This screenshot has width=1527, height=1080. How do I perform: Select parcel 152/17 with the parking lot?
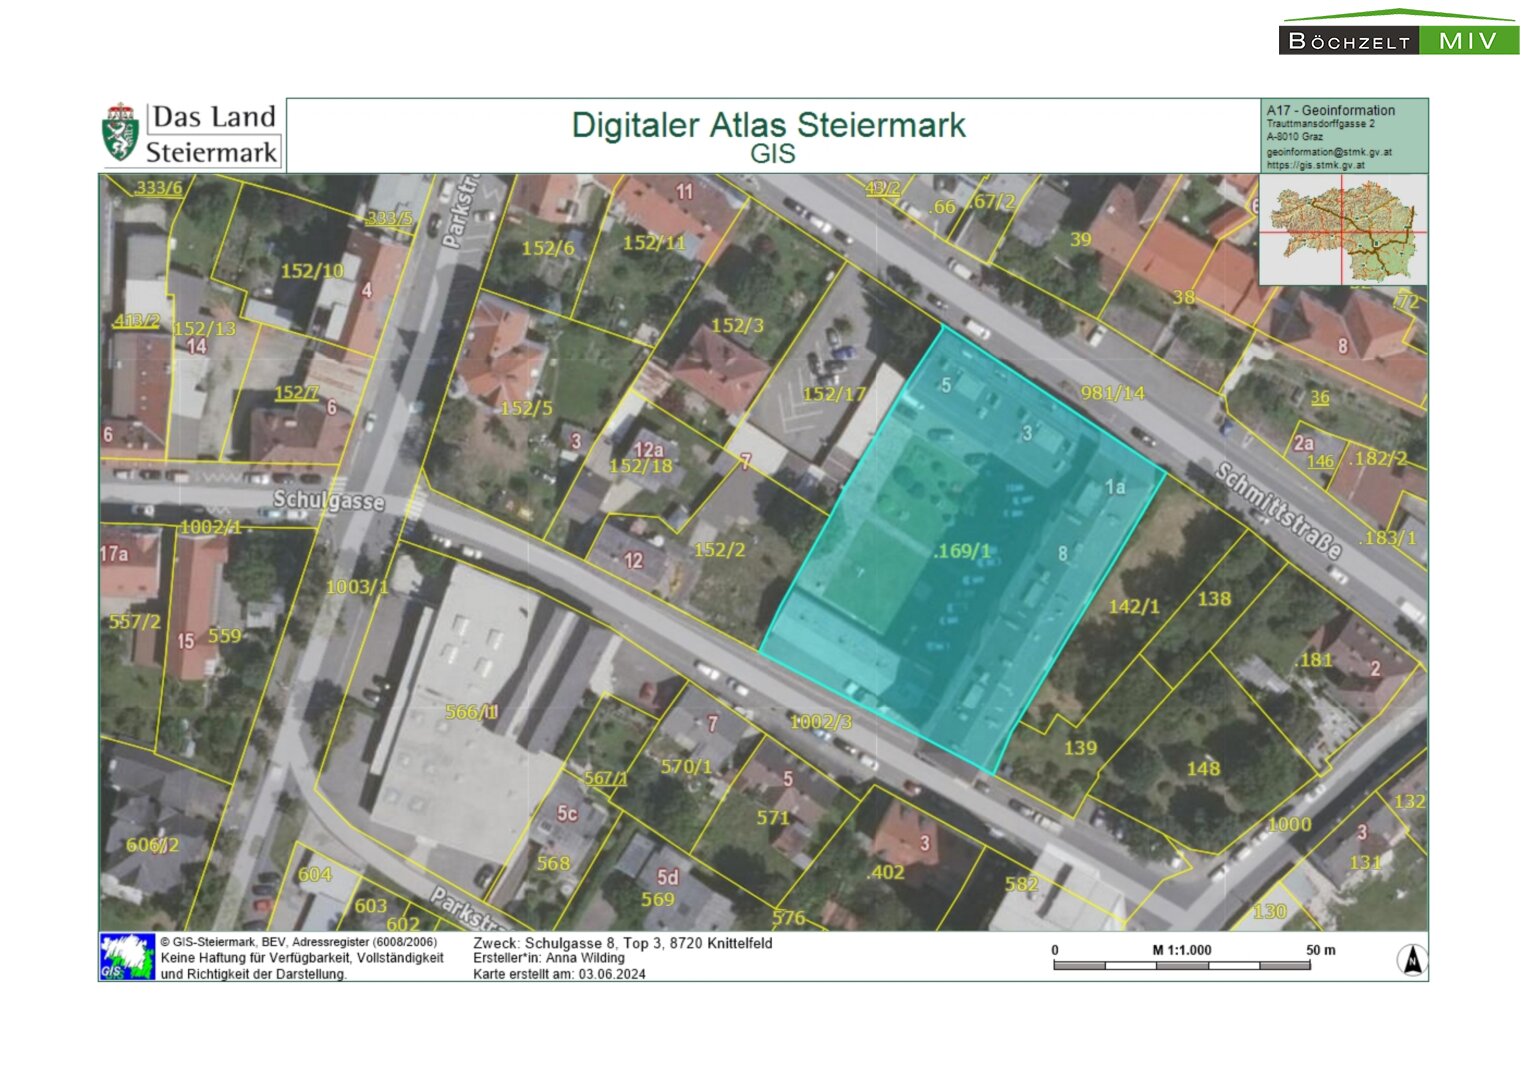(834, 394)
